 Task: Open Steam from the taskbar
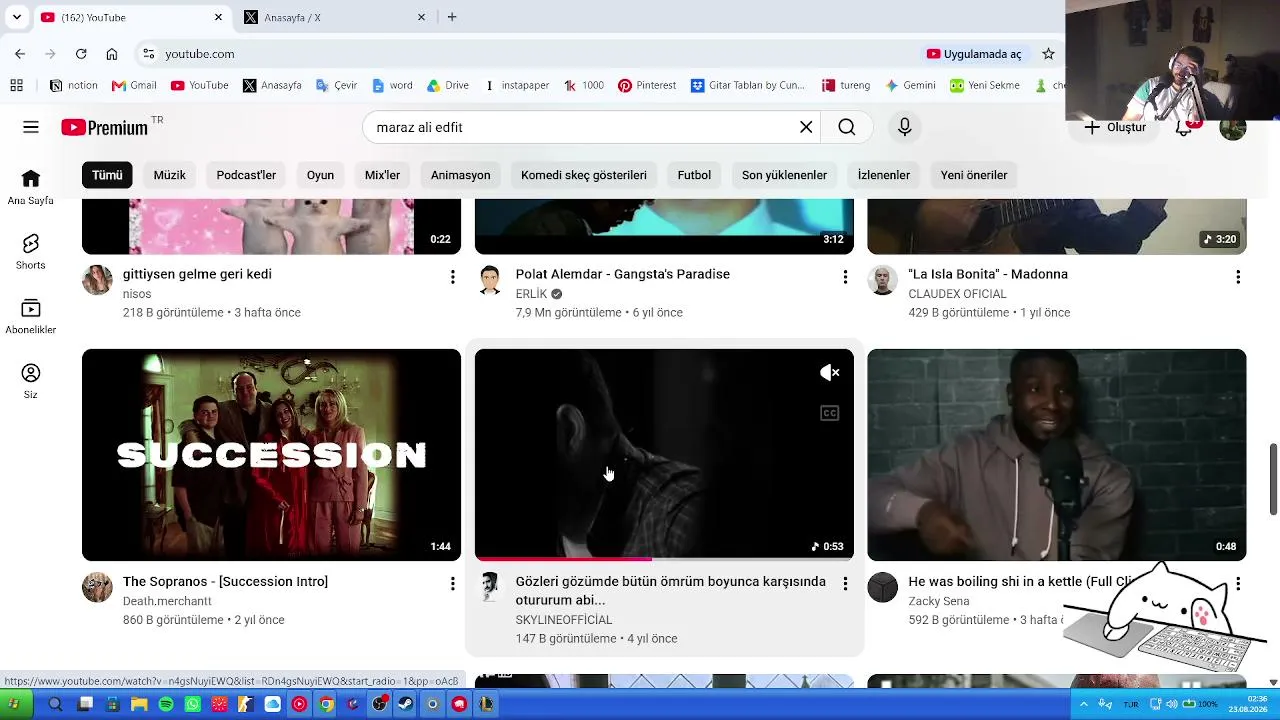click(406, 704)
